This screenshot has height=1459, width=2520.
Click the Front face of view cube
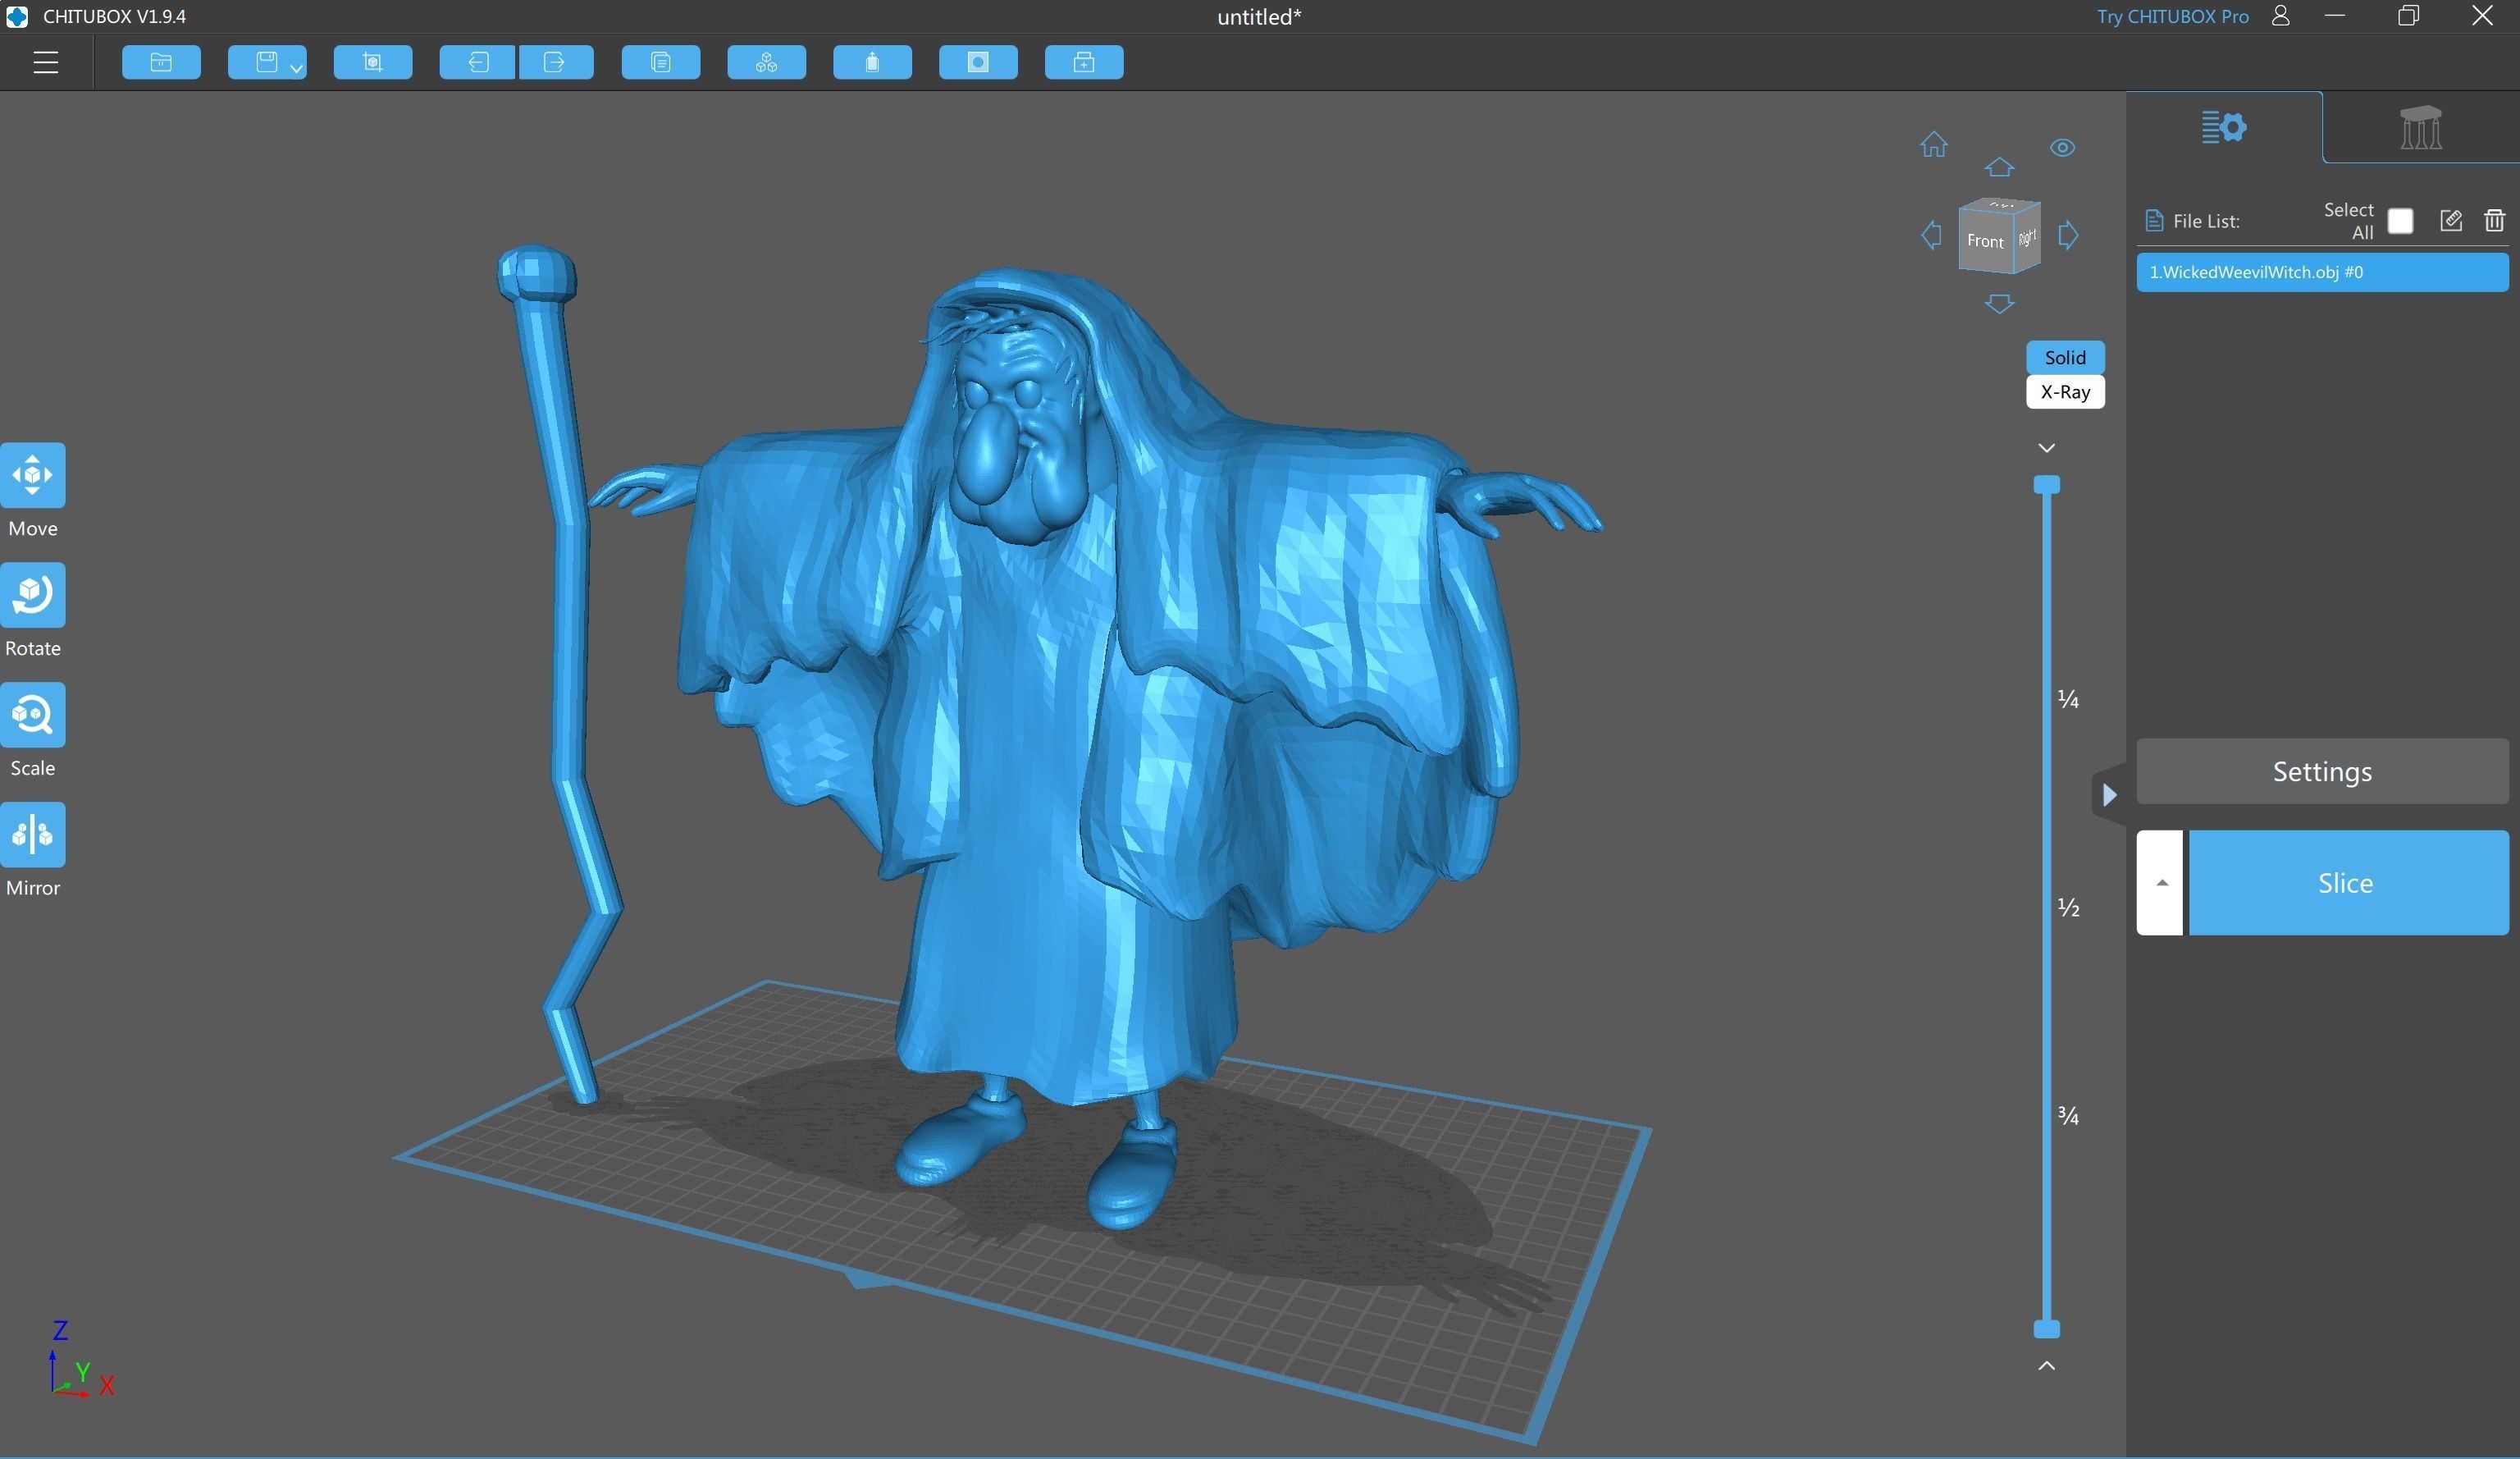(1984, 241)
